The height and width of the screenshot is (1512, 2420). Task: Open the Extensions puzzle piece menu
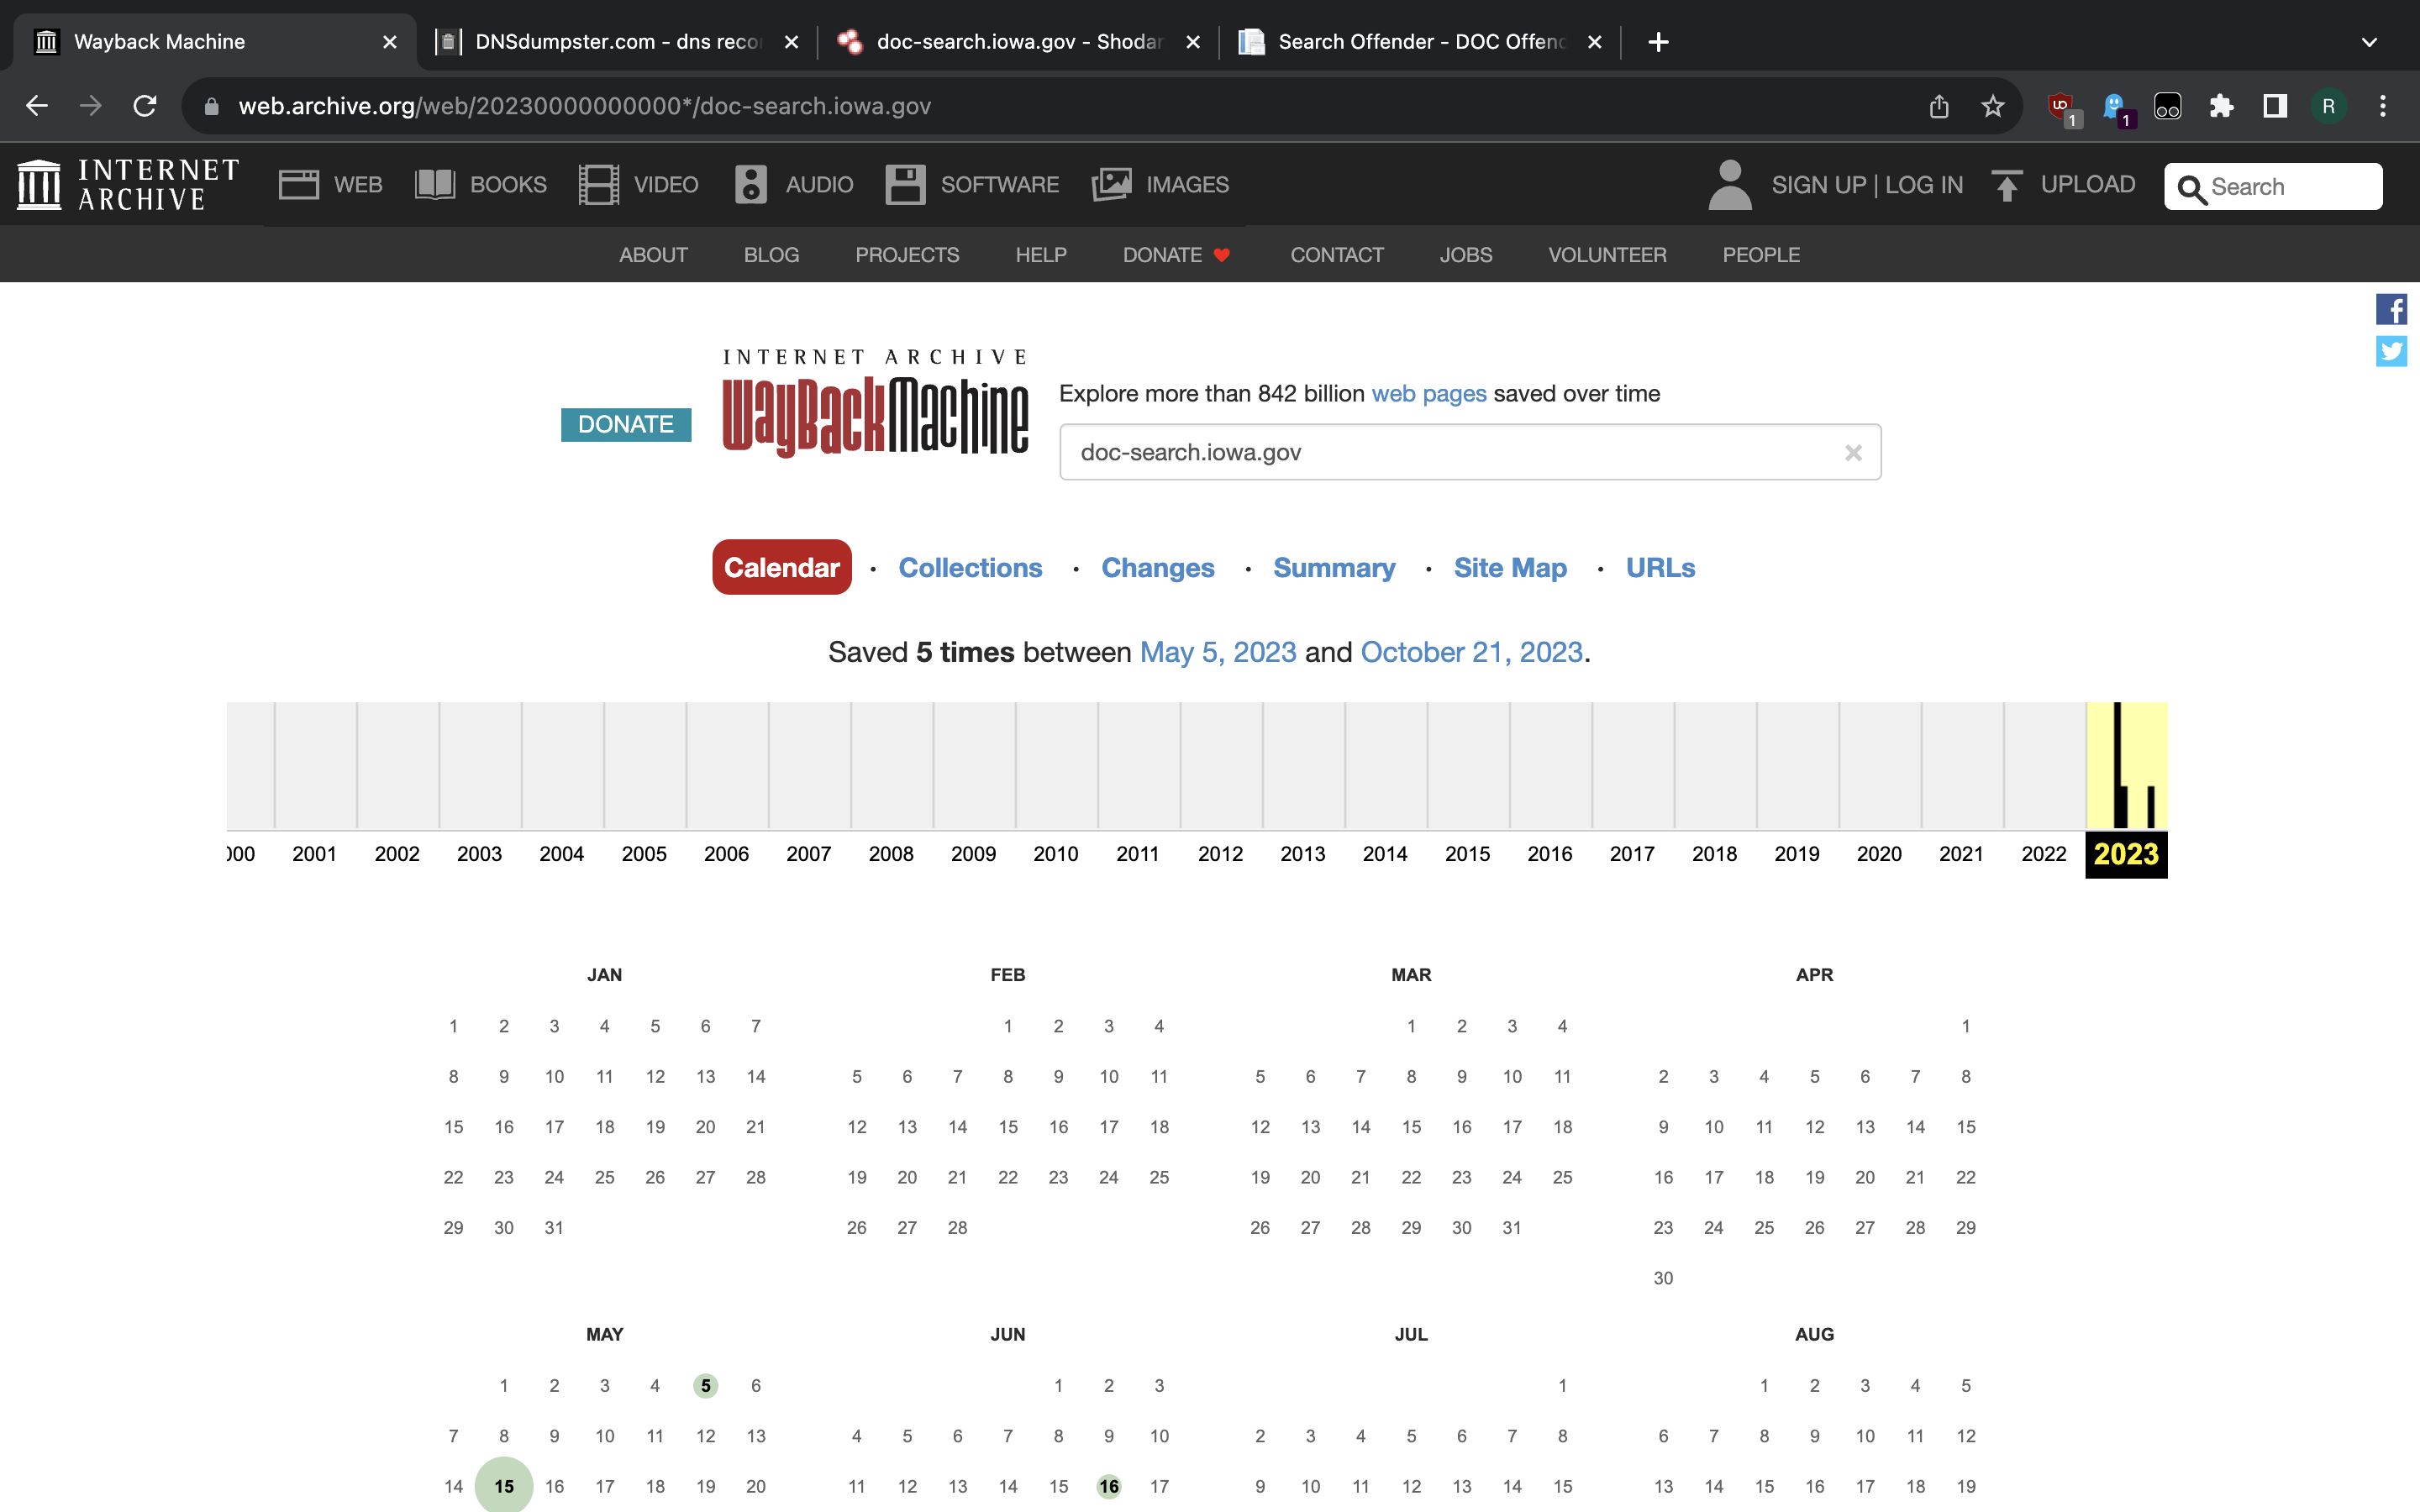(2221, 106)
